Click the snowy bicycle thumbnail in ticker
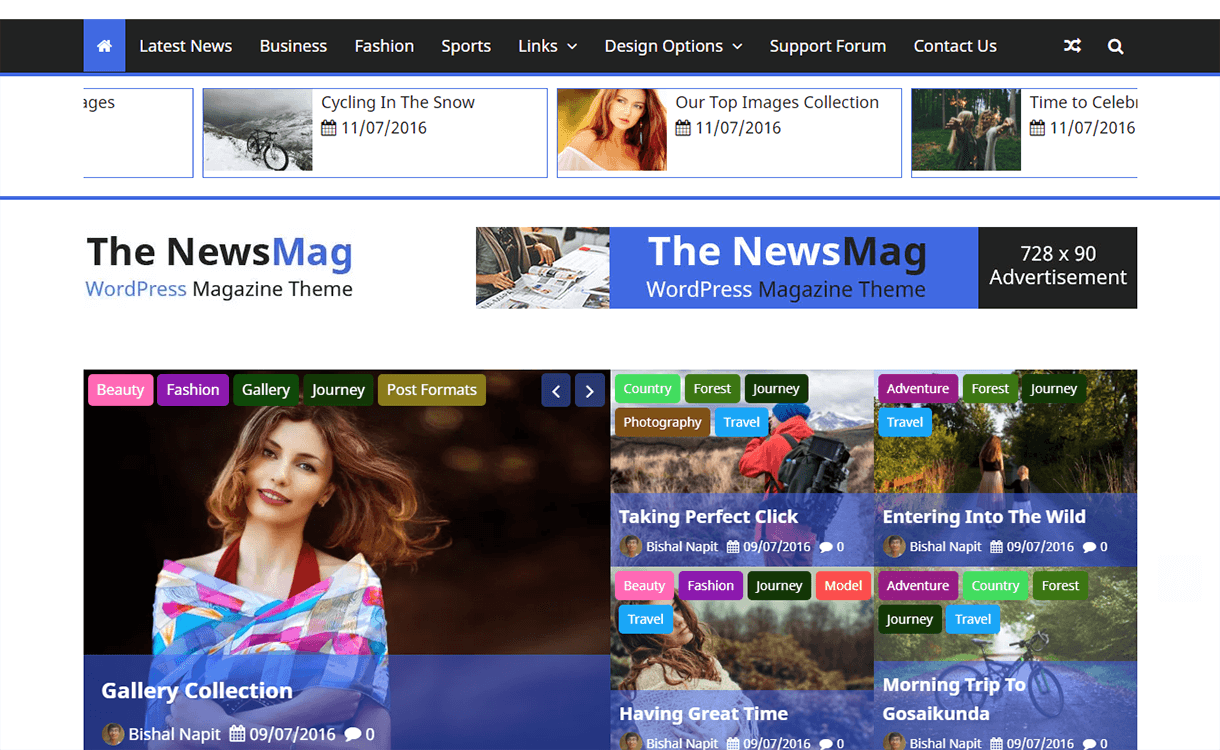Image resolution: width=1220 pixels, height=750 pixels. 258,130
